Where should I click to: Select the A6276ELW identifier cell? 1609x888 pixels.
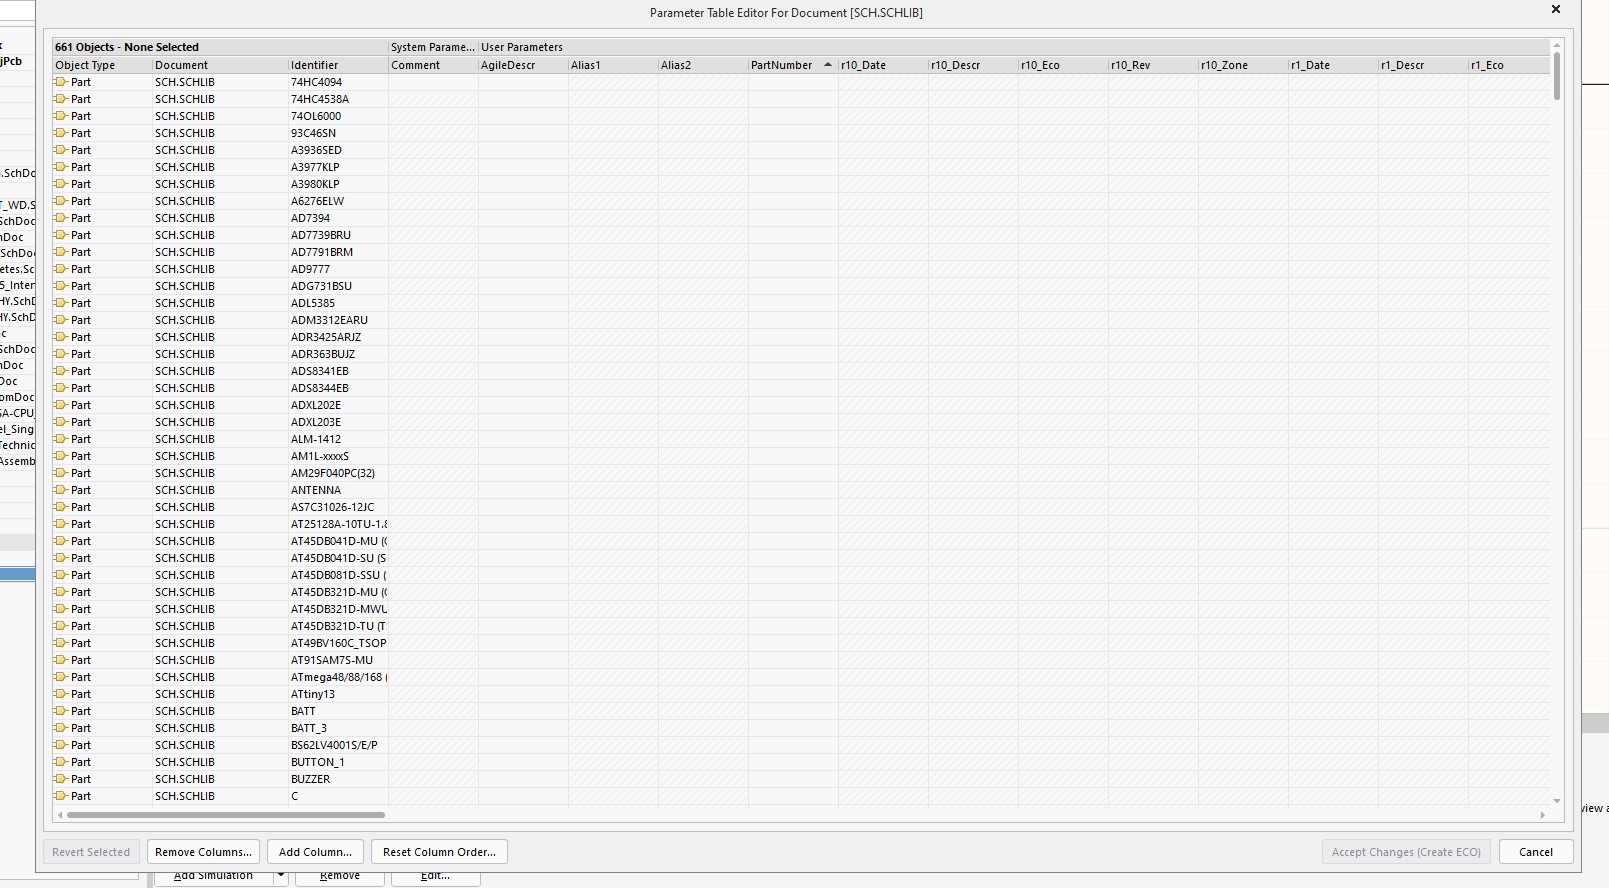(338, 201)
